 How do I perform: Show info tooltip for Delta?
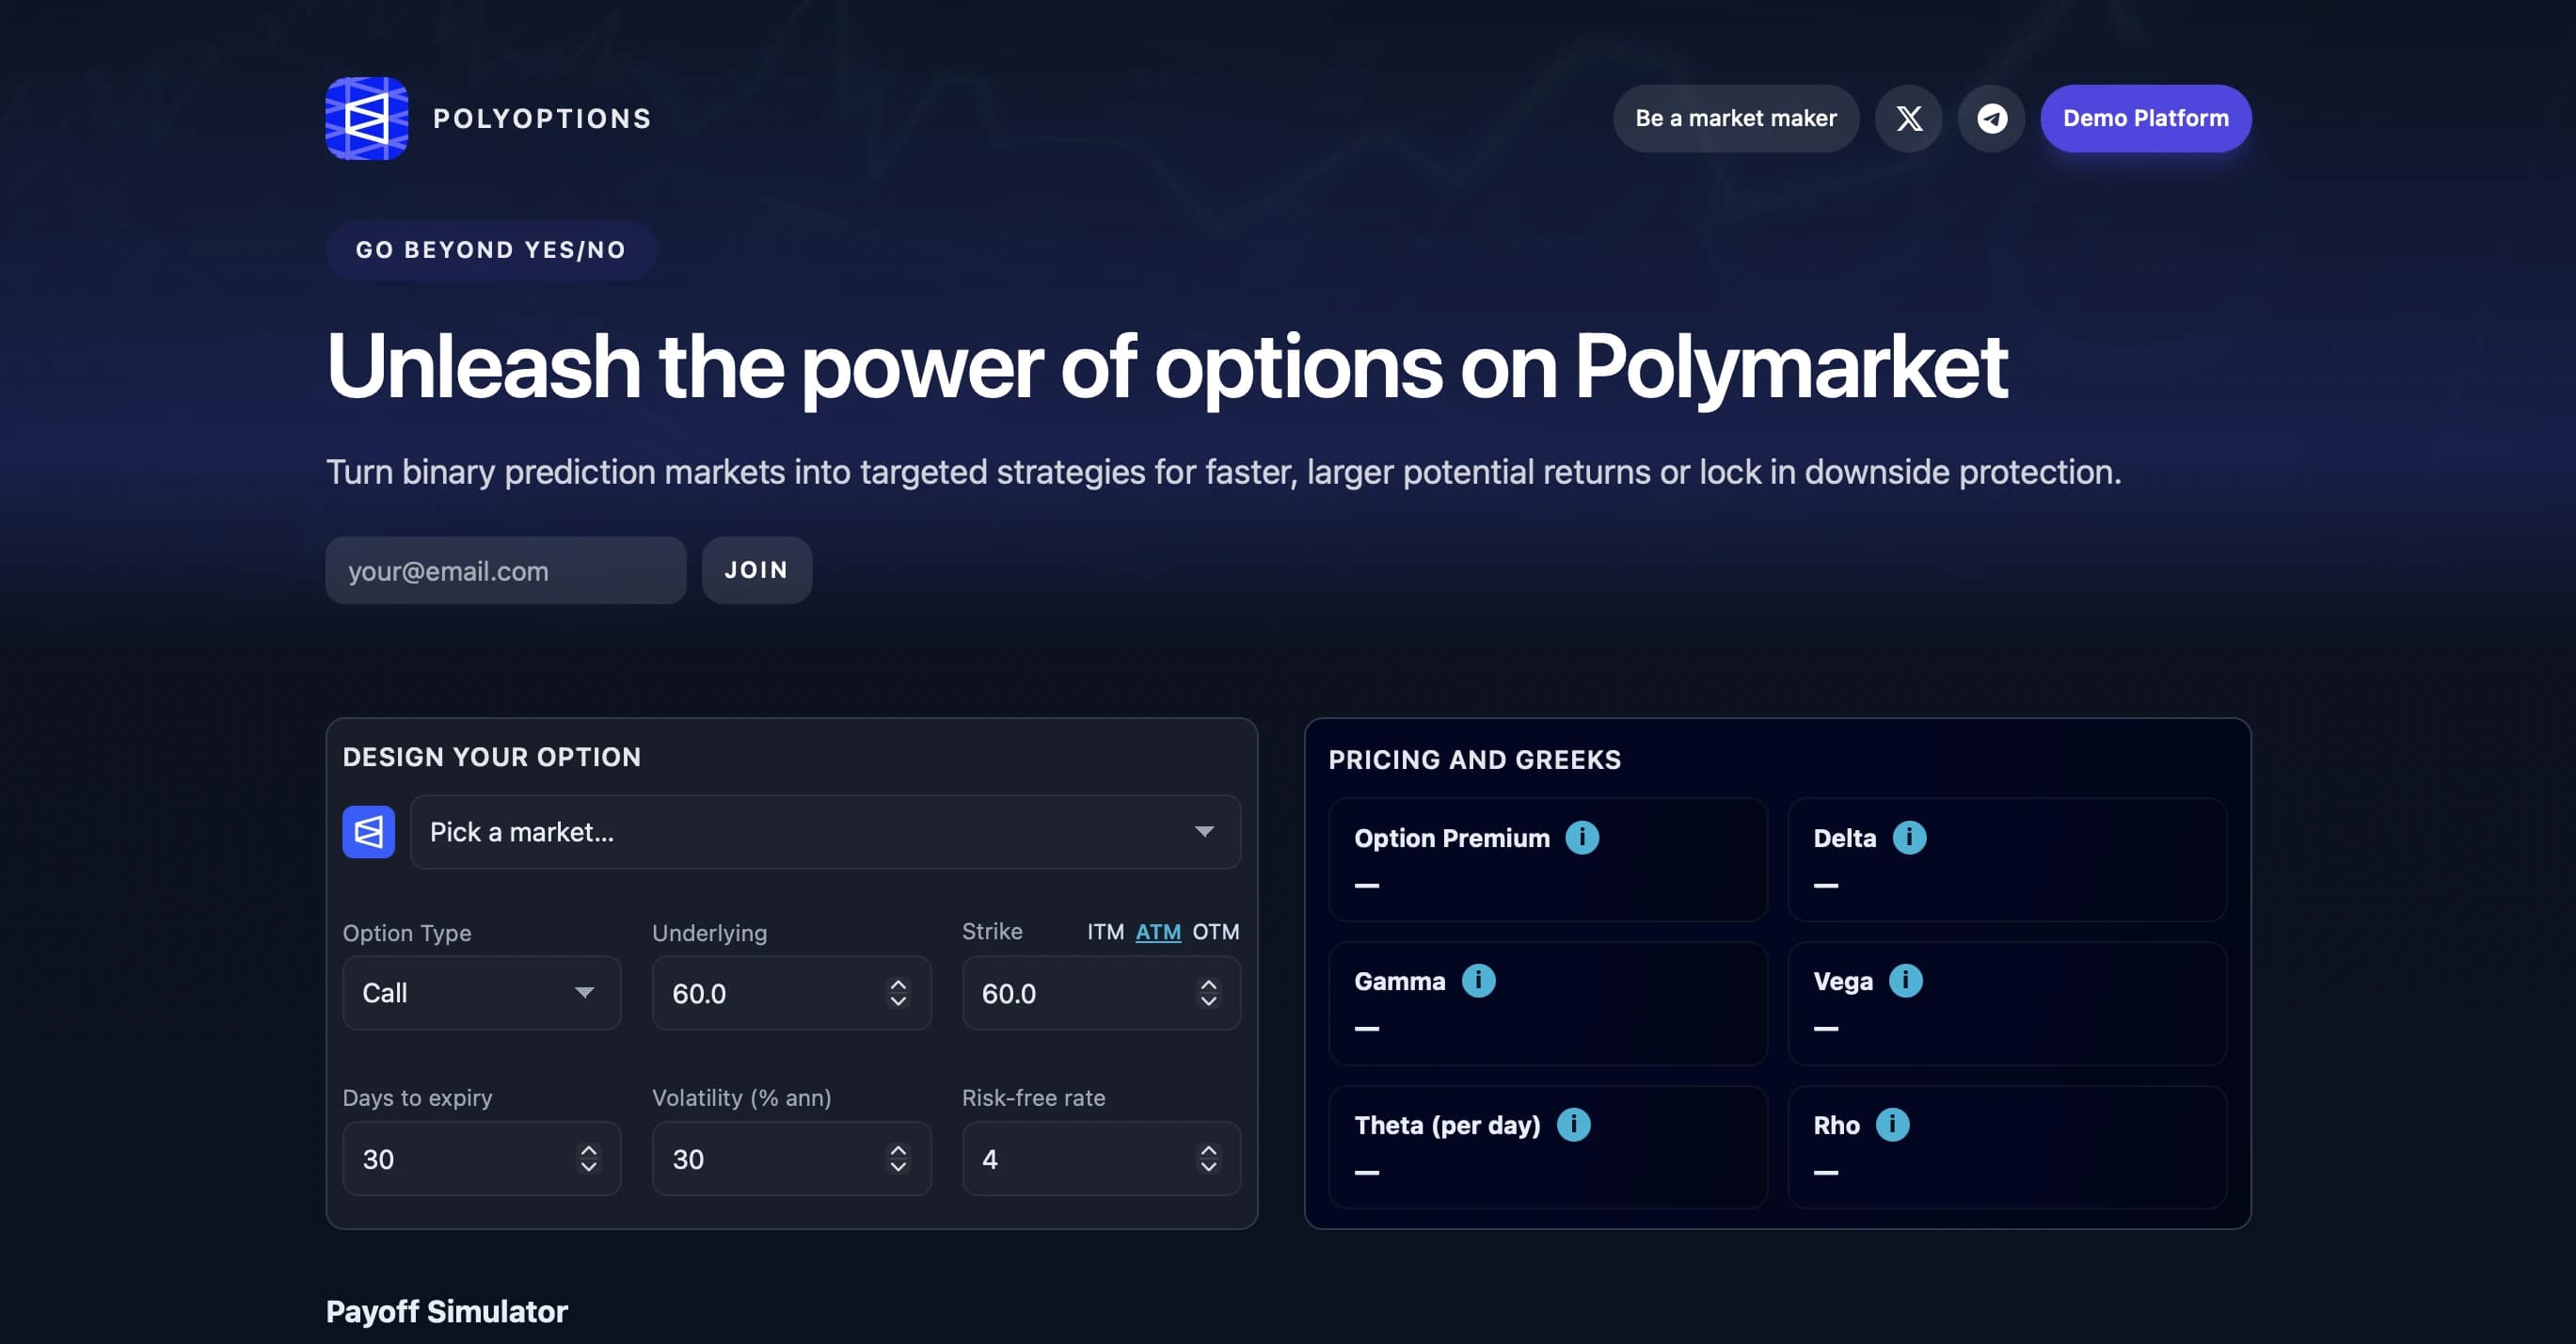1909,837
